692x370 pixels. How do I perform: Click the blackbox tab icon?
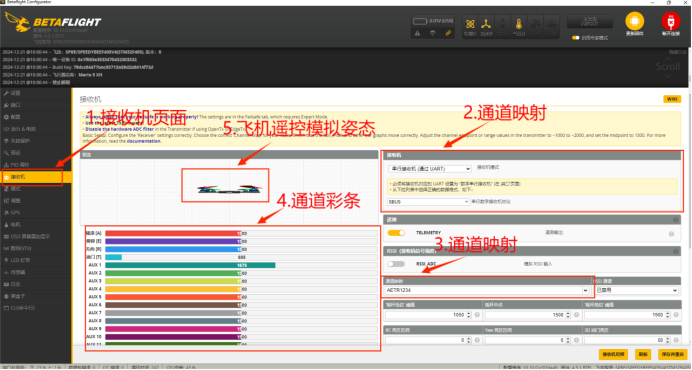click(x=6, y=296)
